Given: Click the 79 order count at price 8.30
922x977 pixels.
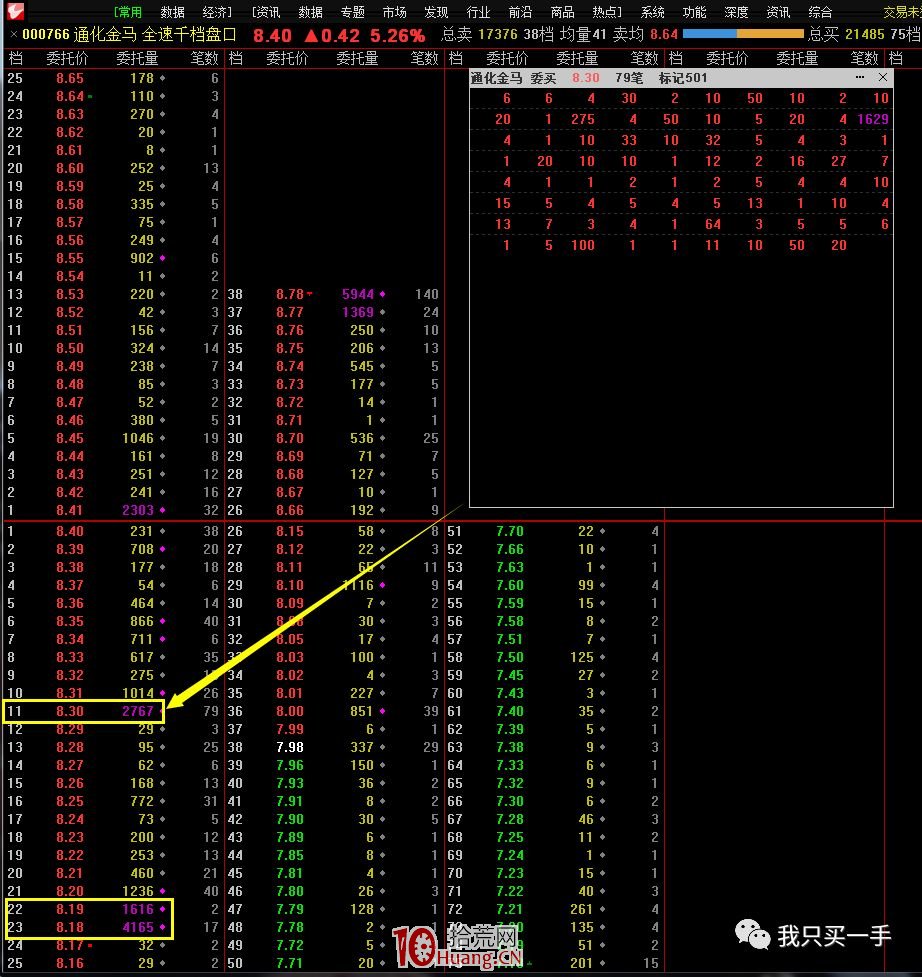Looking at the screenshot, I should click(x=211, y=711).
